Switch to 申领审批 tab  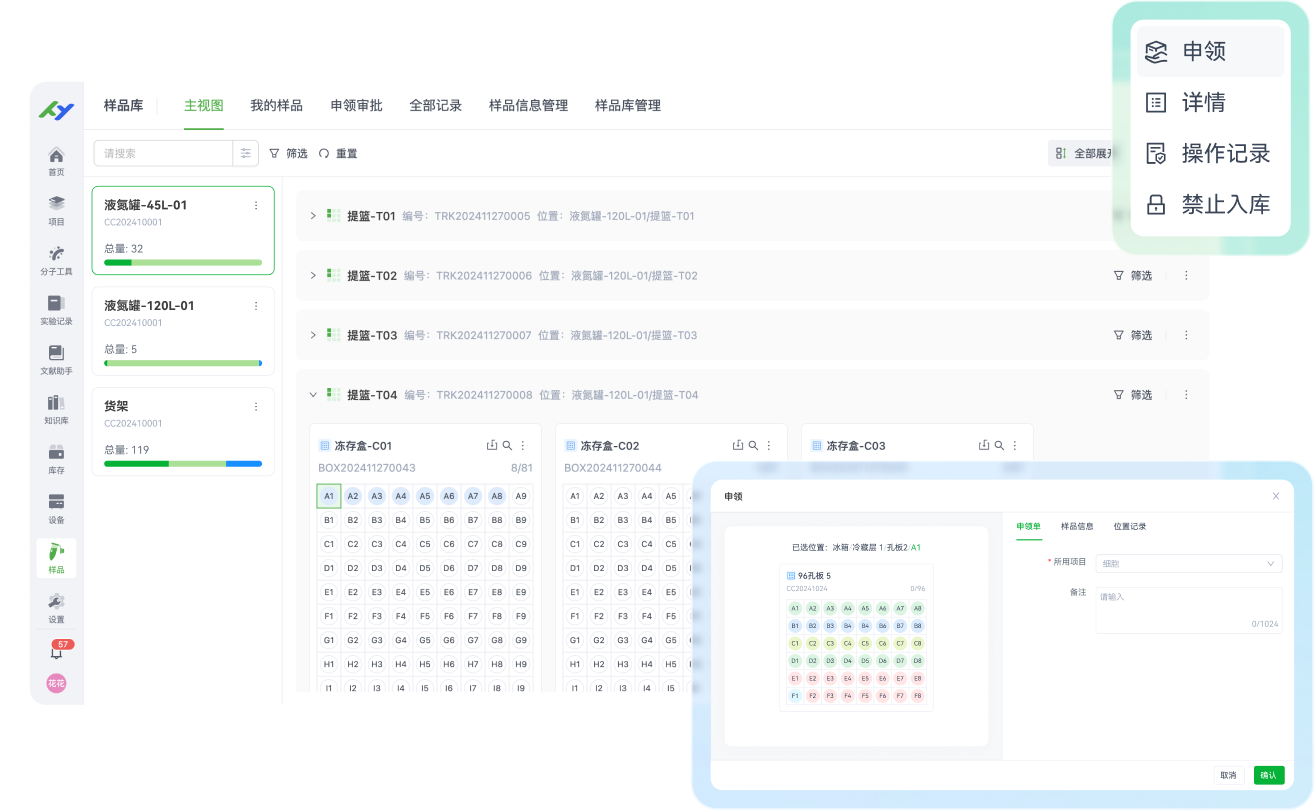[x=357, y=105]
